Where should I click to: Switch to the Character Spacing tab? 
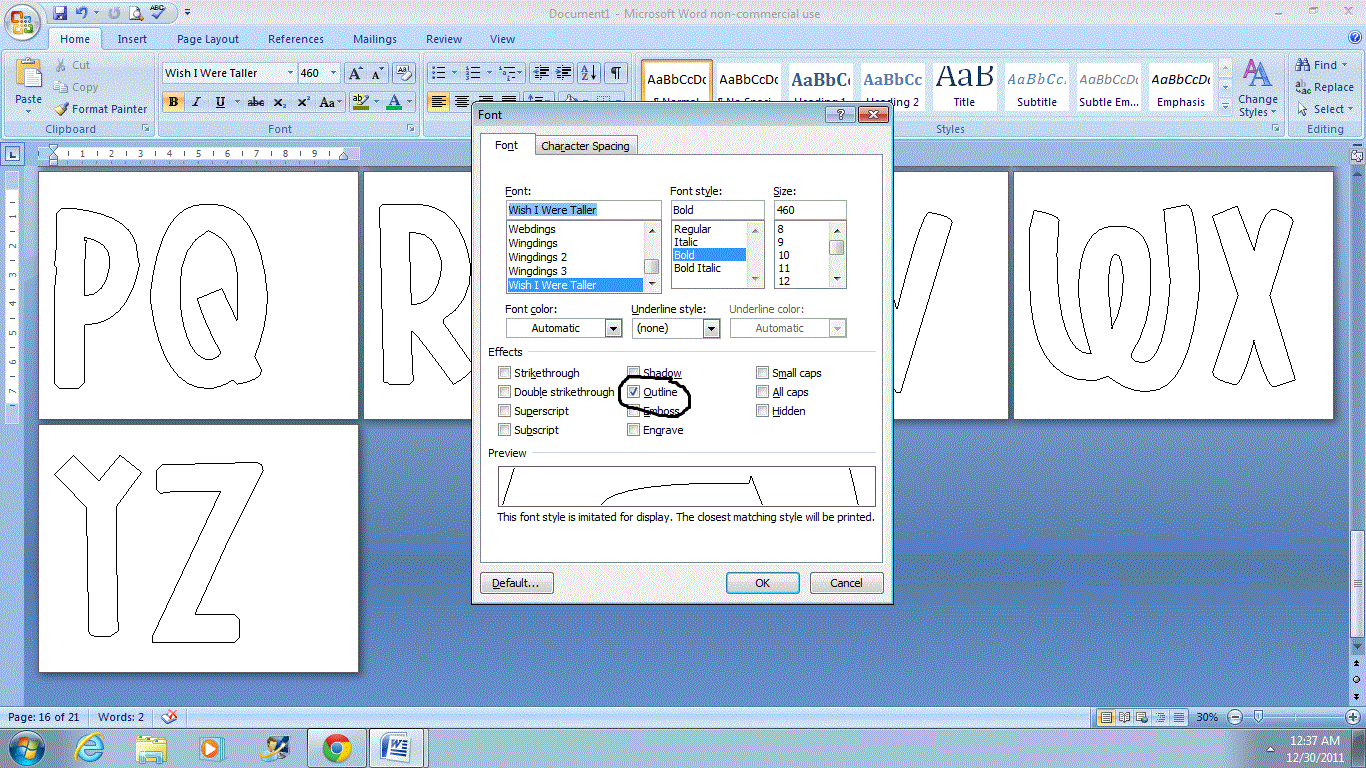(585, 146)
